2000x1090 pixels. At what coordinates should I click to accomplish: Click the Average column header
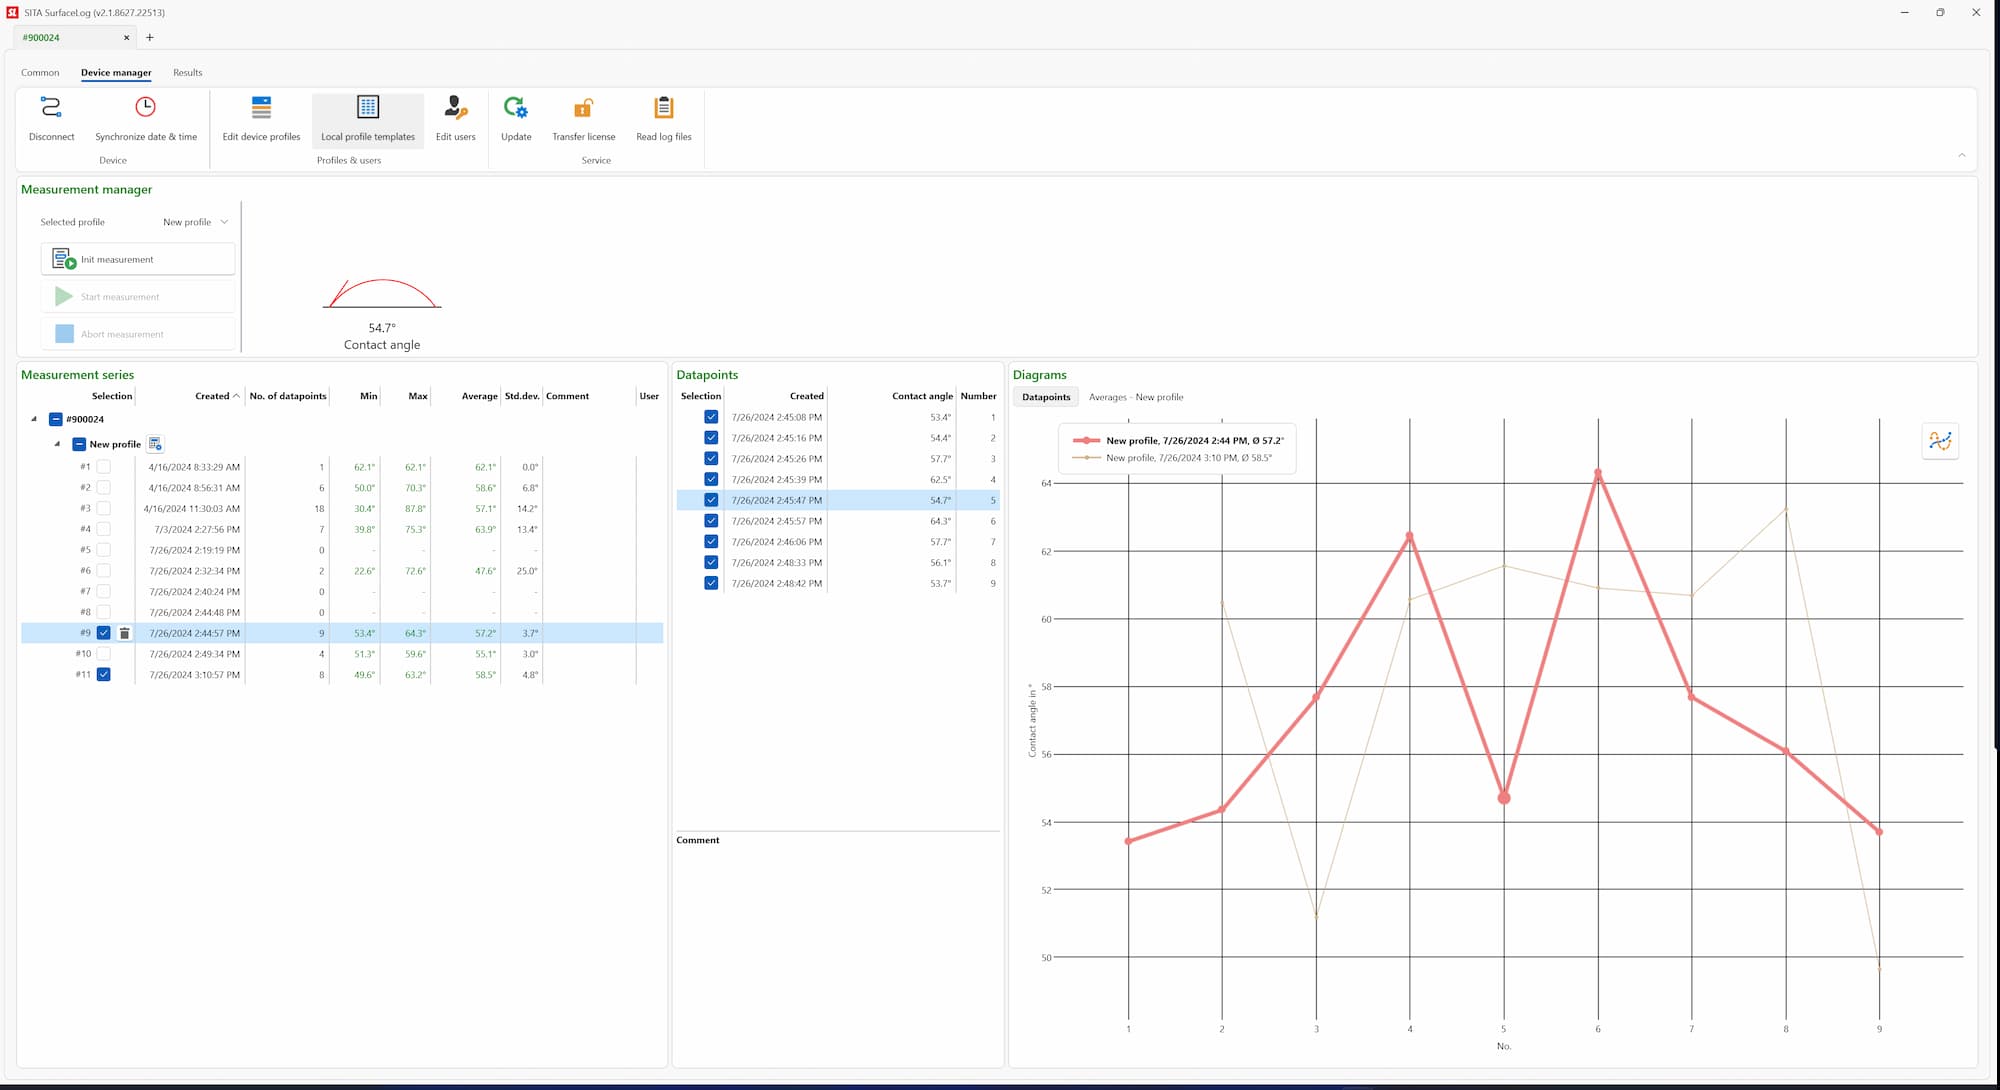click(x=479, y=396)
